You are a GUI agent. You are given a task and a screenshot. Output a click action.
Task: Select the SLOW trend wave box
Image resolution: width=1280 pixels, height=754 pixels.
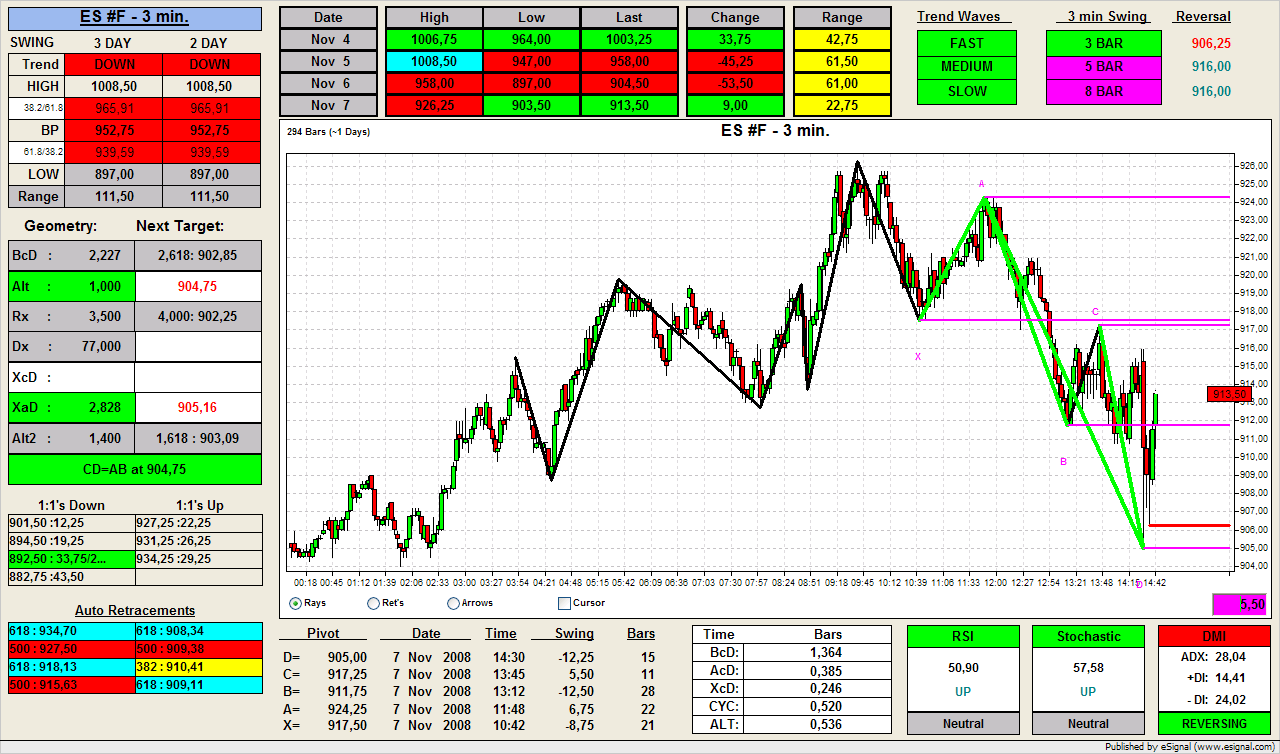point(966,91)
